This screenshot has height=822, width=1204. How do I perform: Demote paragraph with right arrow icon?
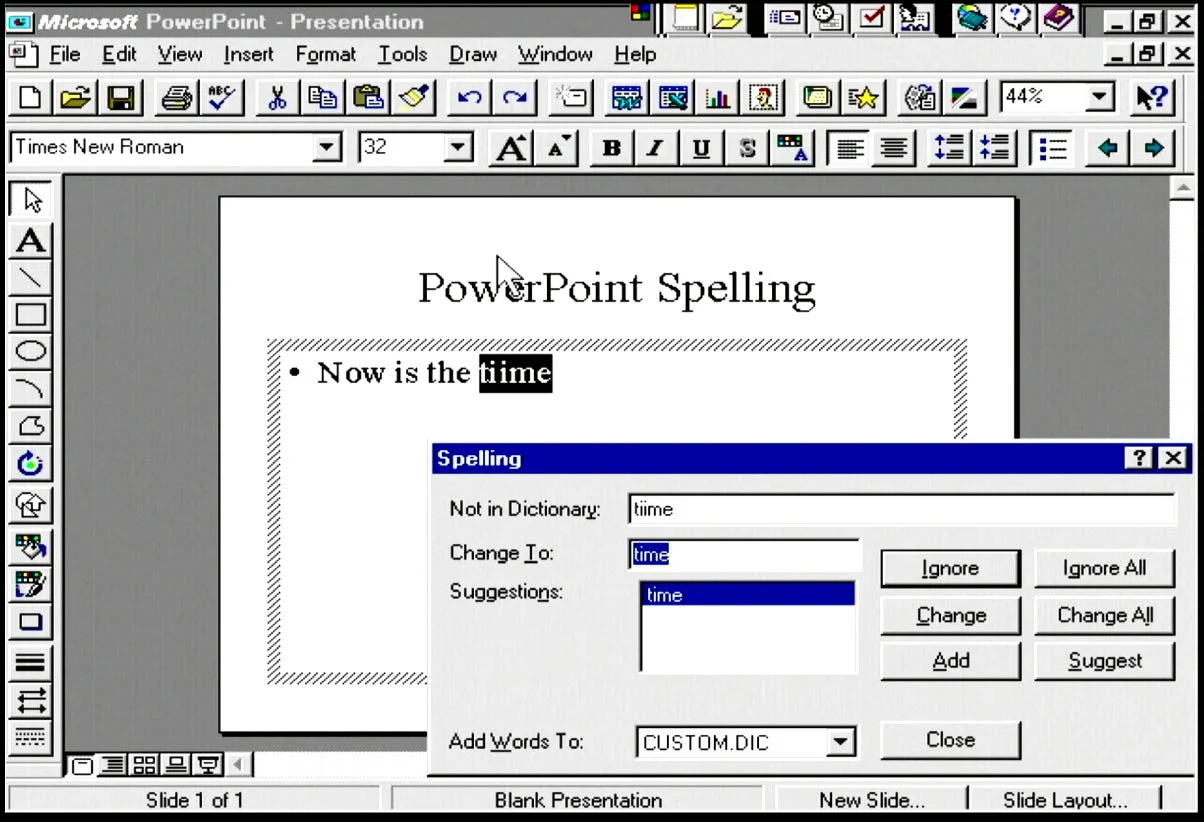pyautogui.click(x=1153, y=149)
